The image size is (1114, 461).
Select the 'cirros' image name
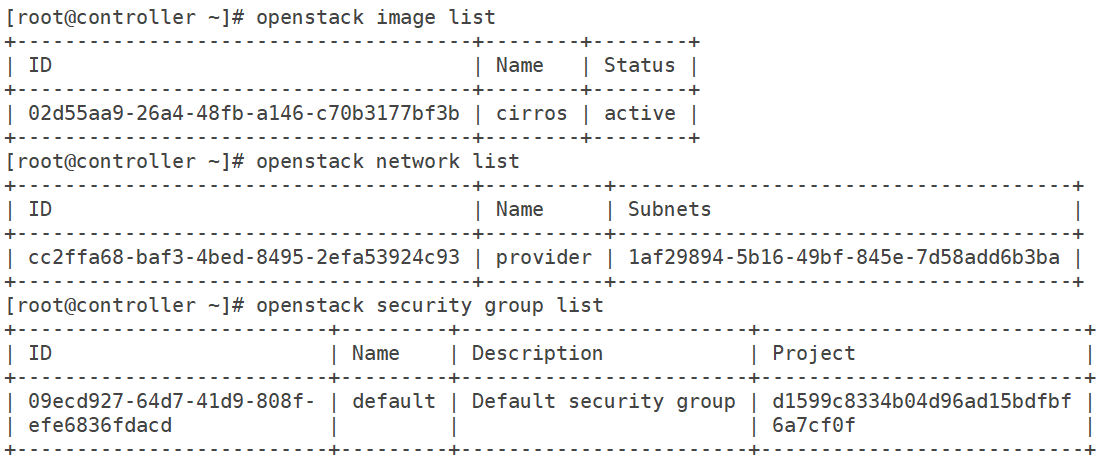click(x=531, y=114)
